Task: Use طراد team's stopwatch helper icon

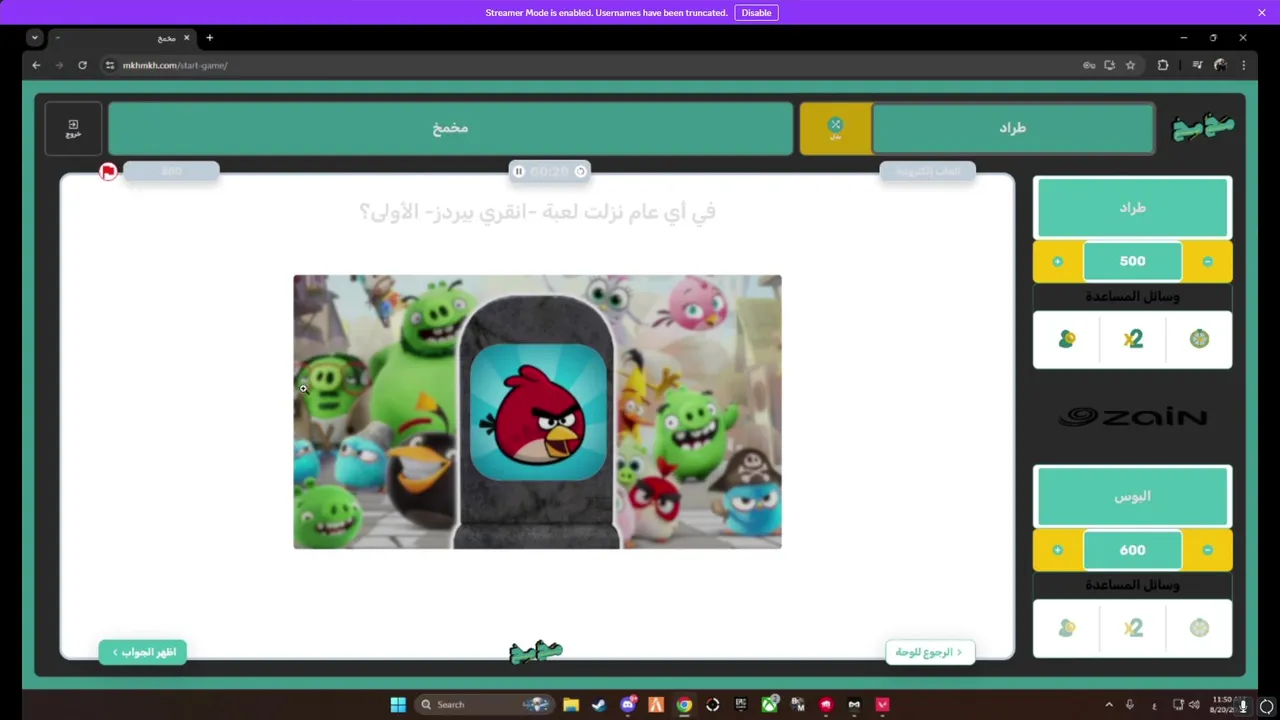Action: click(1199, 339)
